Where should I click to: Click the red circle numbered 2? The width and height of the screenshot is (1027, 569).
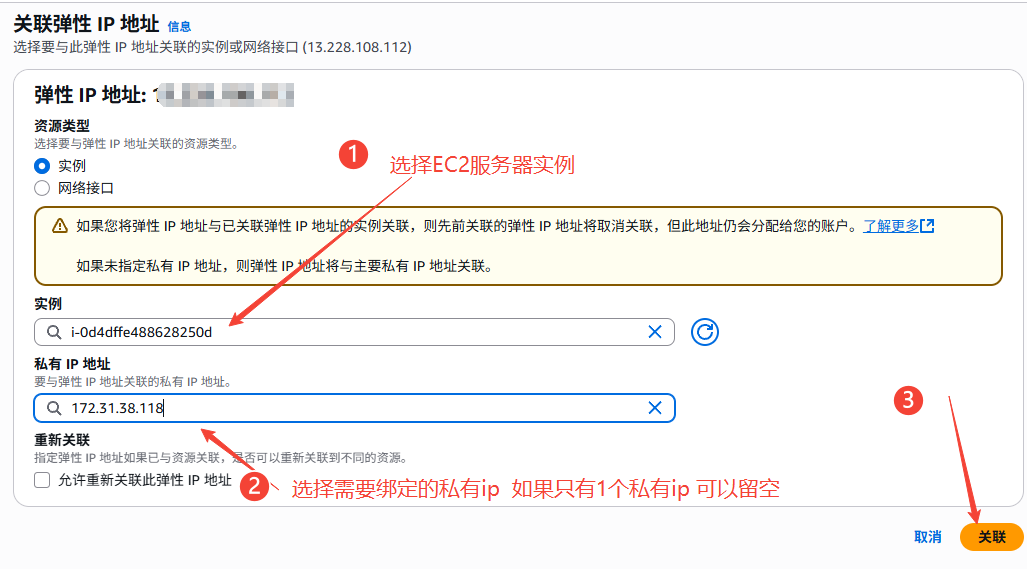[x=256, y=487]
